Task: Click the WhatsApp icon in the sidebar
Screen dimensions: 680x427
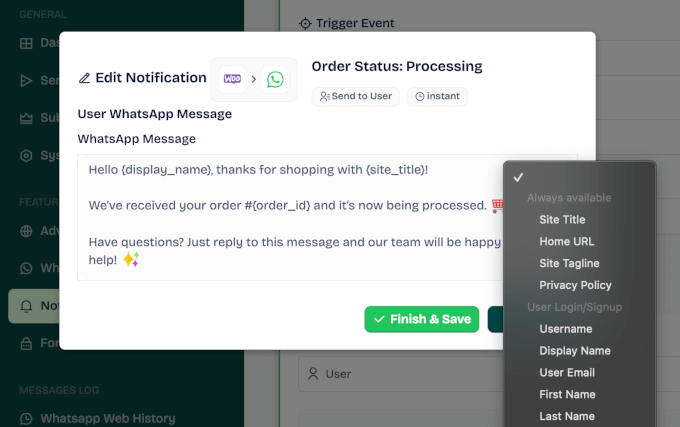Action: coord(26,268)
